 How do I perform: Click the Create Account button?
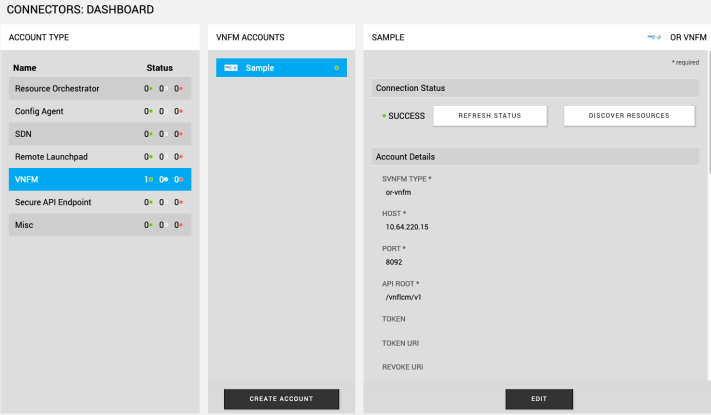click(x=281, y=399)
